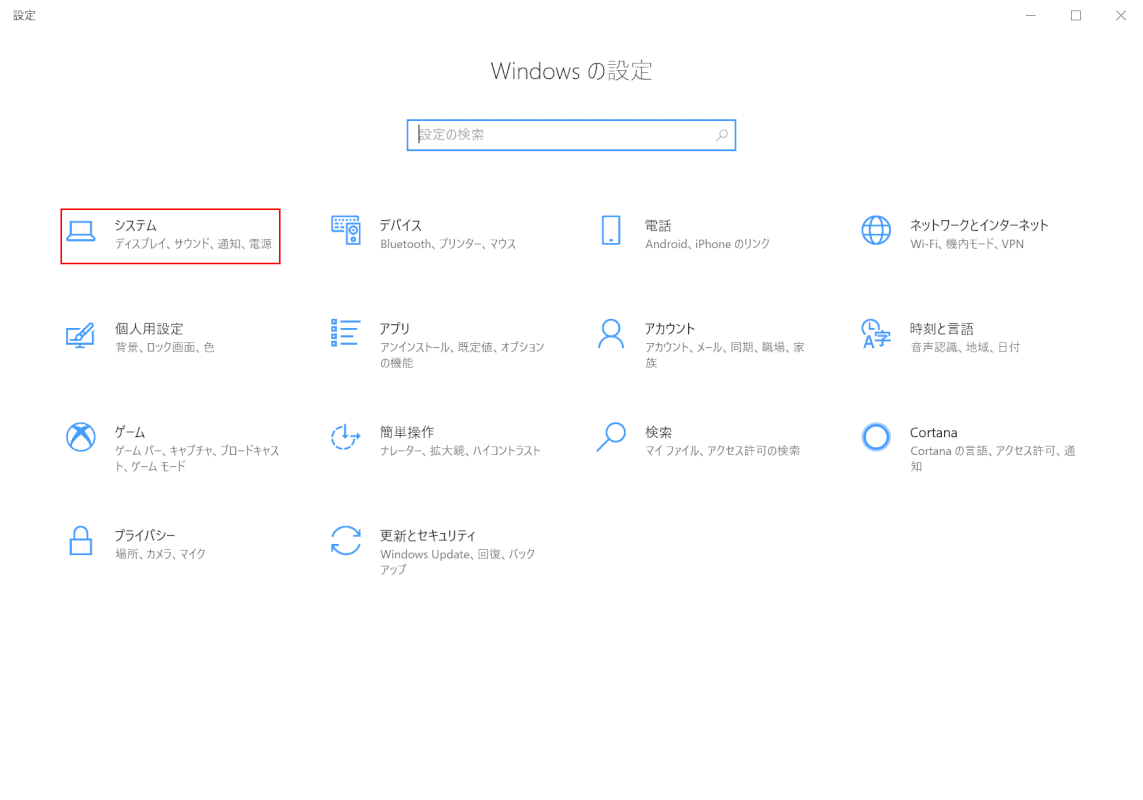Focus the 設定の検索 search field

point(571,135)
